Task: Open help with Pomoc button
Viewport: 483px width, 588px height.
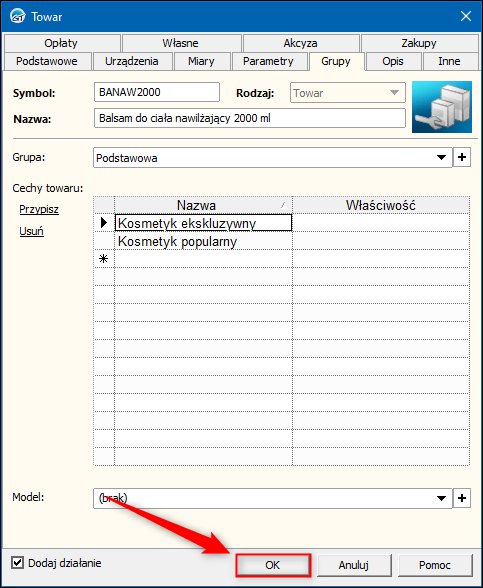Action: pos(435,565)
